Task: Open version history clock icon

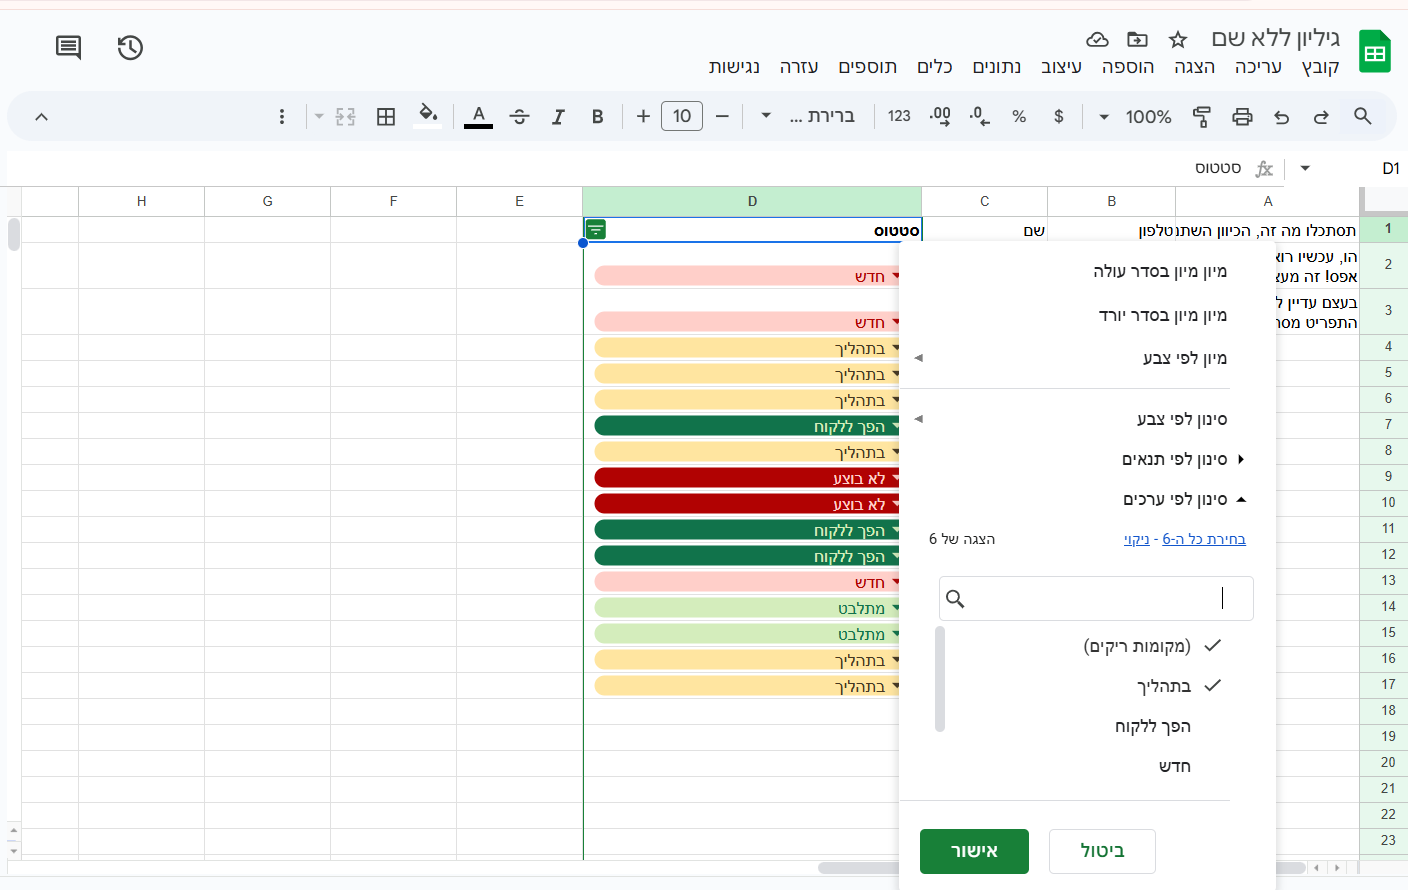Action: point(130,47)
